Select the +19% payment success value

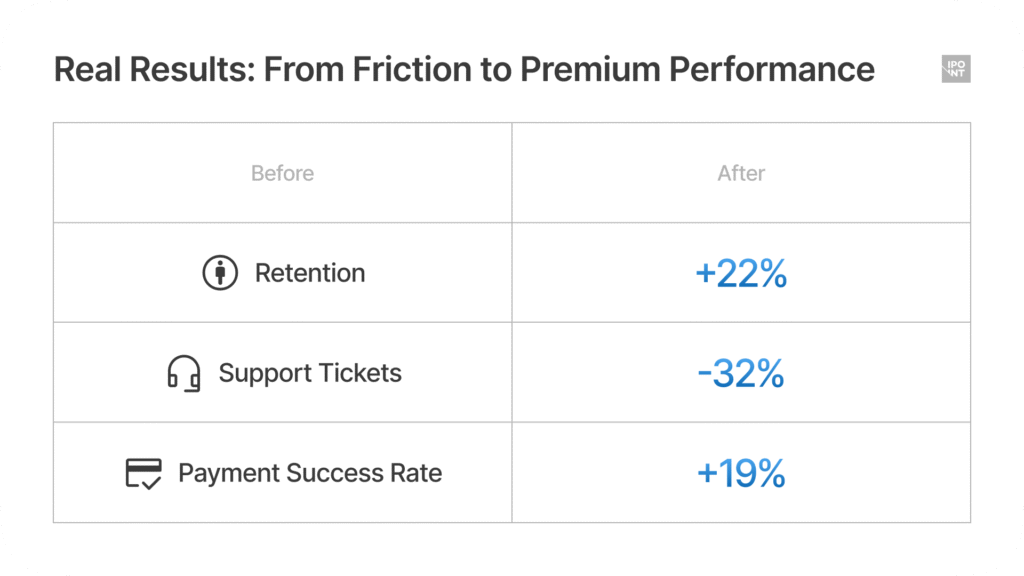click(x=741, y=473)
